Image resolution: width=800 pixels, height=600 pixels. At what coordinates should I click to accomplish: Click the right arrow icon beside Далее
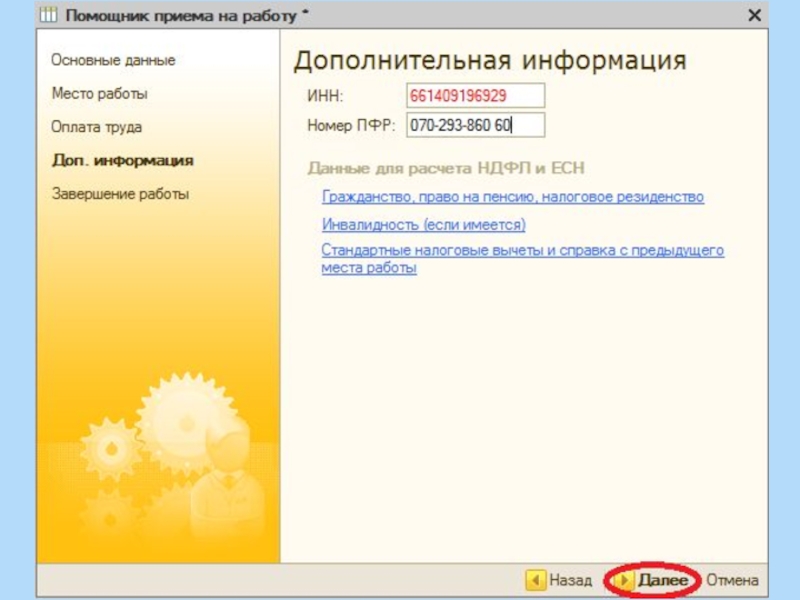(624, 580)
